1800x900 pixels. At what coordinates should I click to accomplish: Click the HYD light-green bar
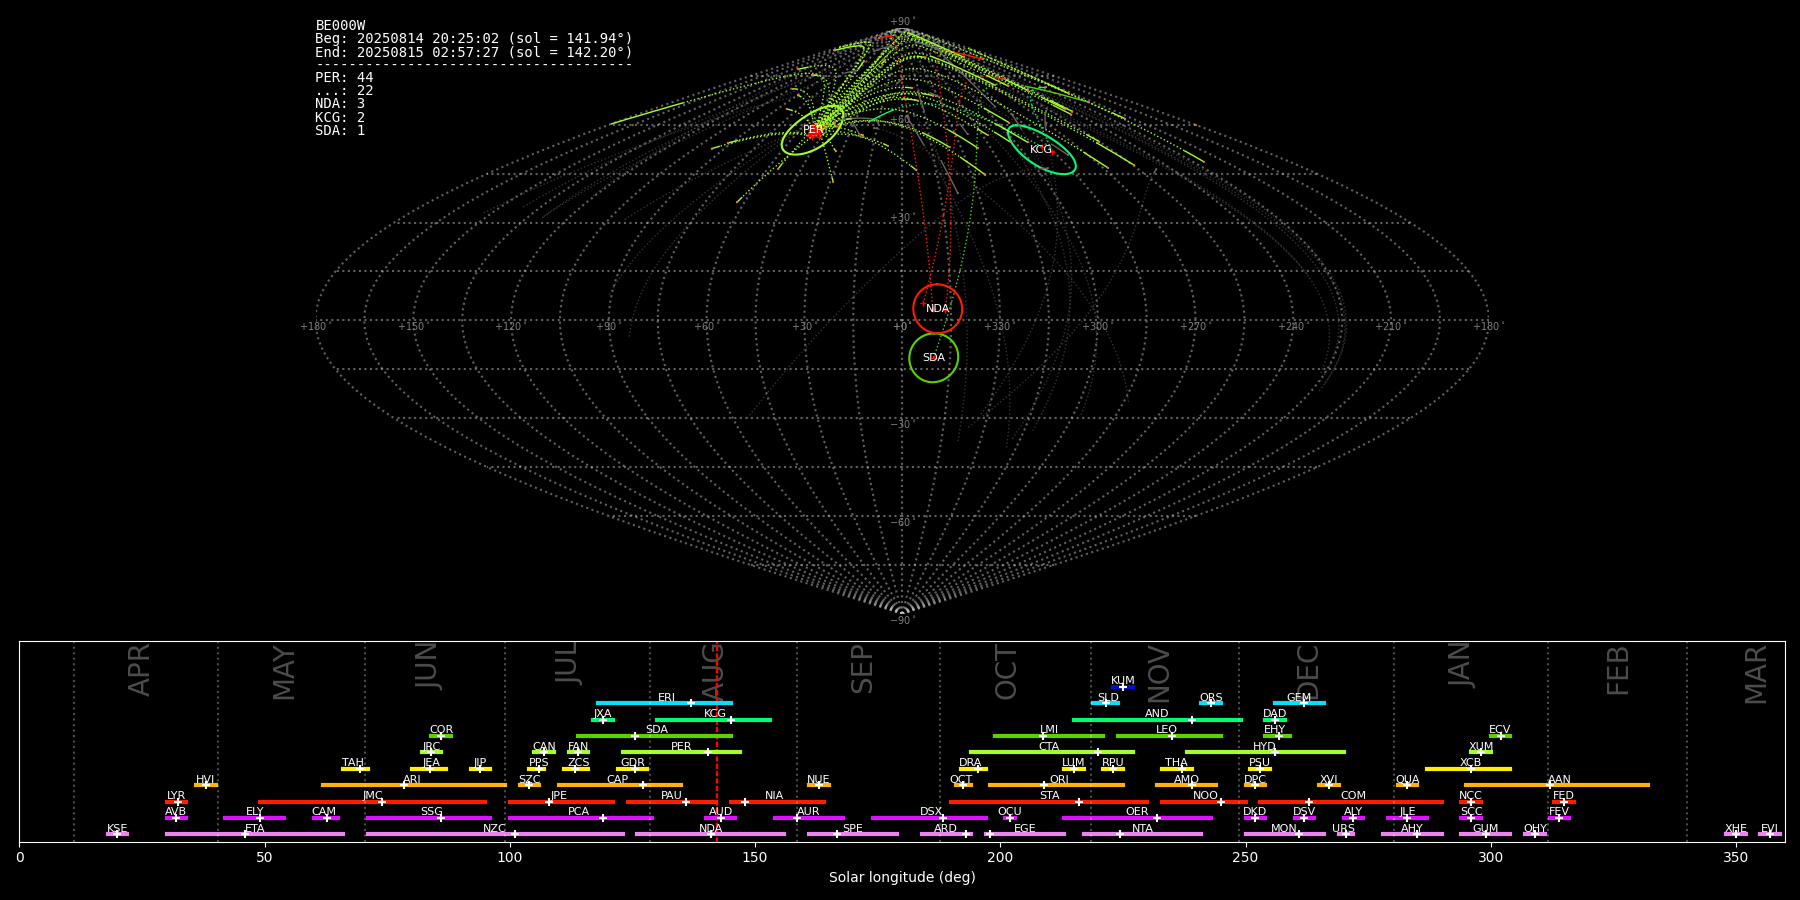click(x=1265, y=752)
